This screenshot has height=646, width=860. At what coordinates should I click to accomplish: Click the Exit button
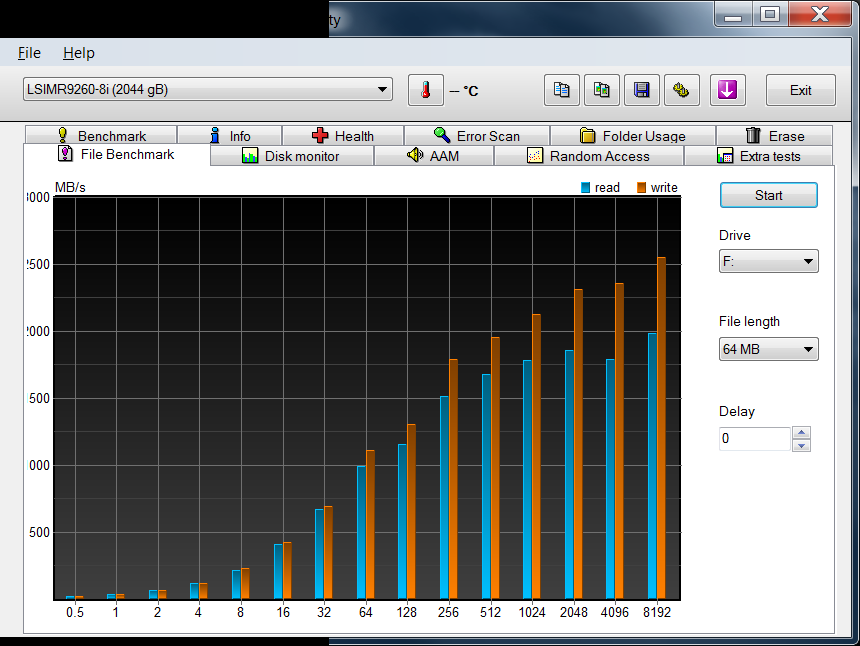click(x=800, y=90)
